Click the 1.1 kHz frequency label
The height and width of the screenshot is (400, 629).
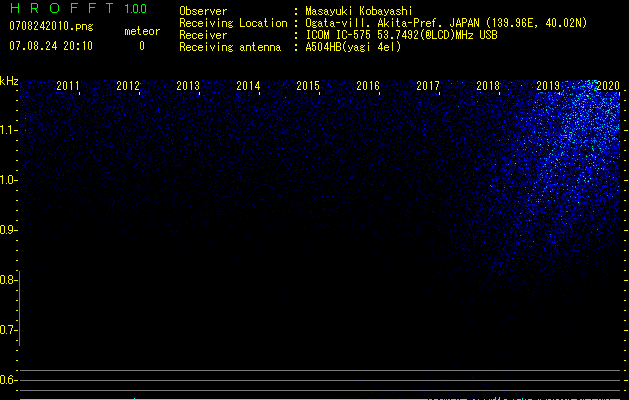tap(8, 130)
